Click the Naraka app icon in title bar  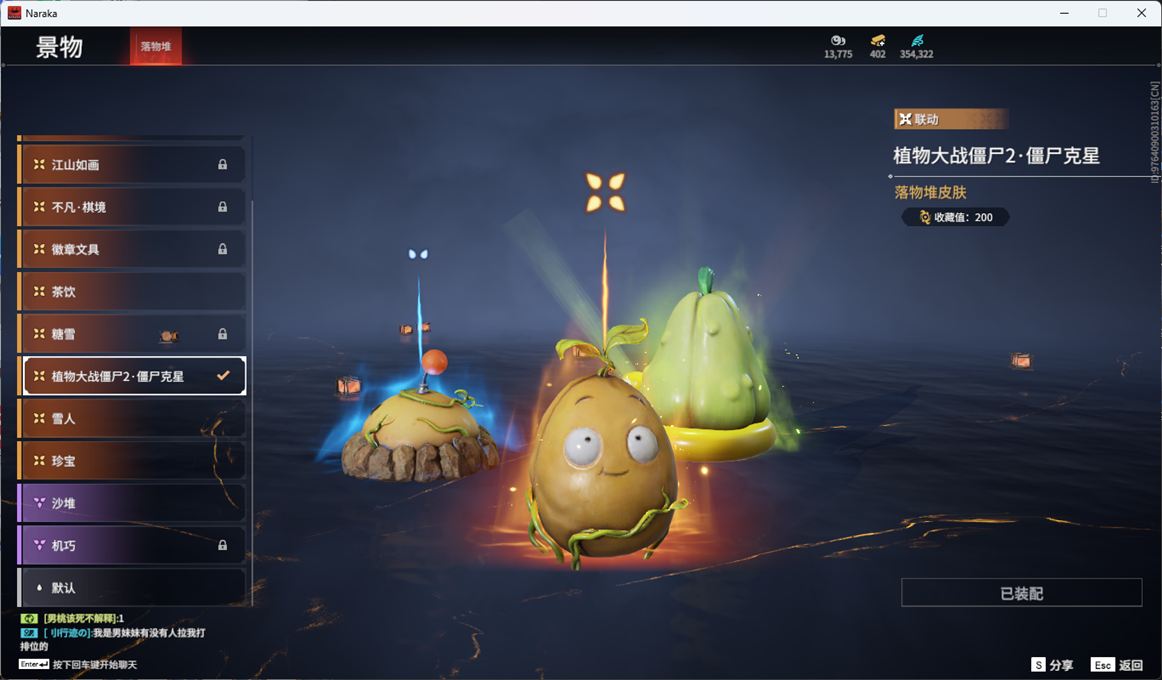(14, 13)
